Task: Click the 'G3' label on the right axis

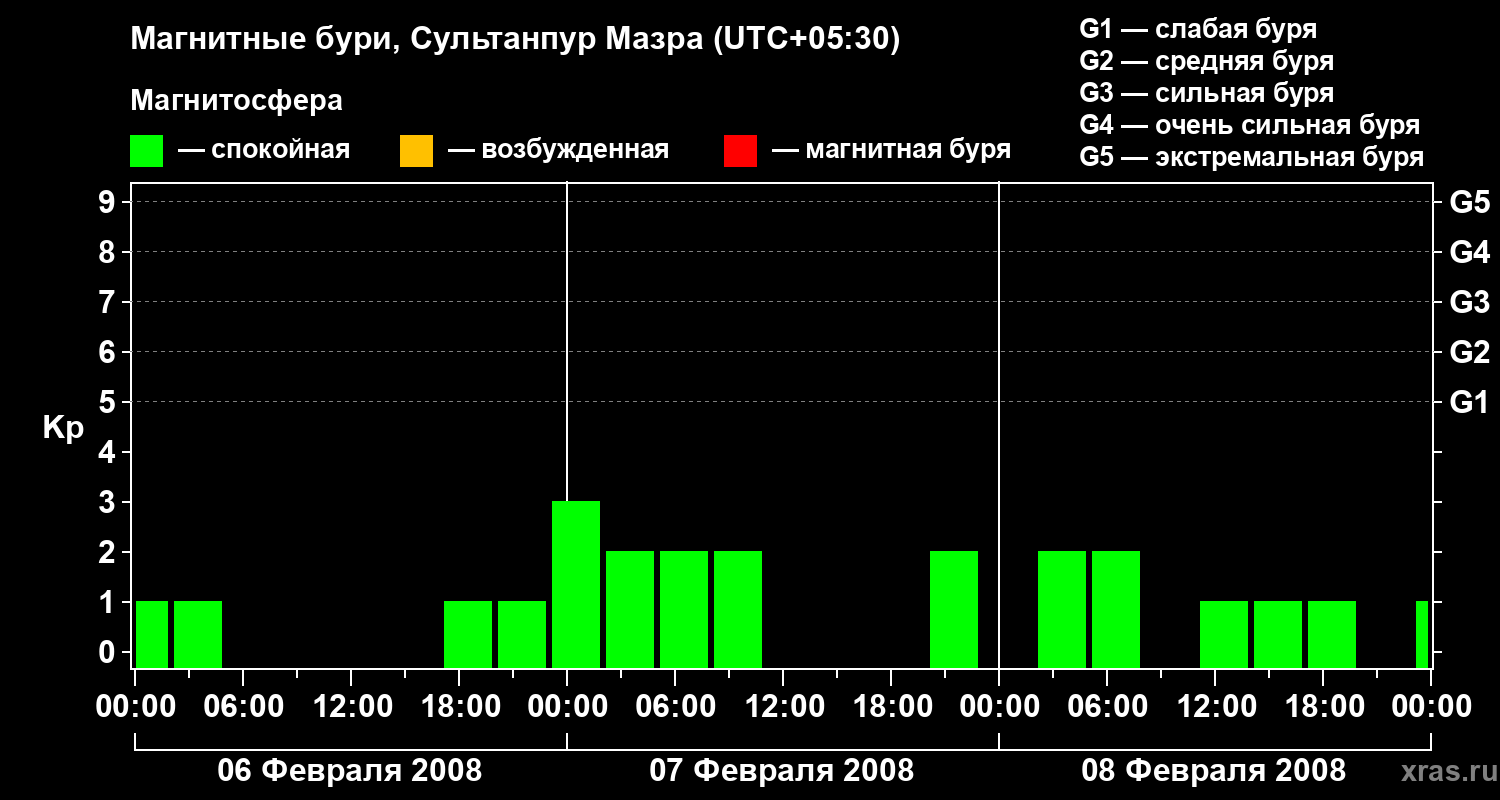Action: click(1469, 302)
